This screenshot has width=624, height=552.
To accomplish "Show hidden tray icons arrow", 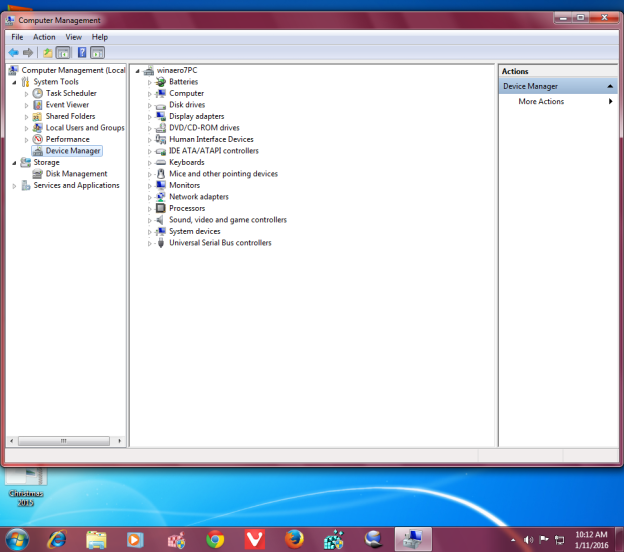I will (513, 540).
